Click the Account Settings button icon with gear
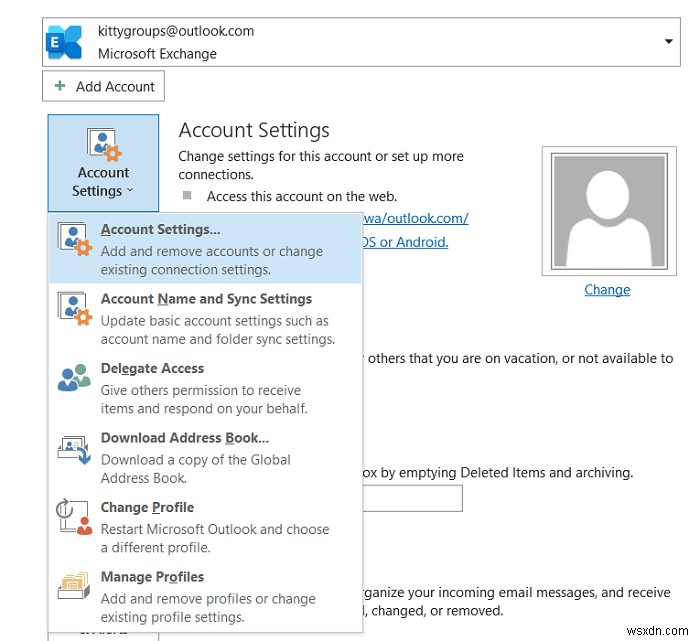 click(104, 145)
